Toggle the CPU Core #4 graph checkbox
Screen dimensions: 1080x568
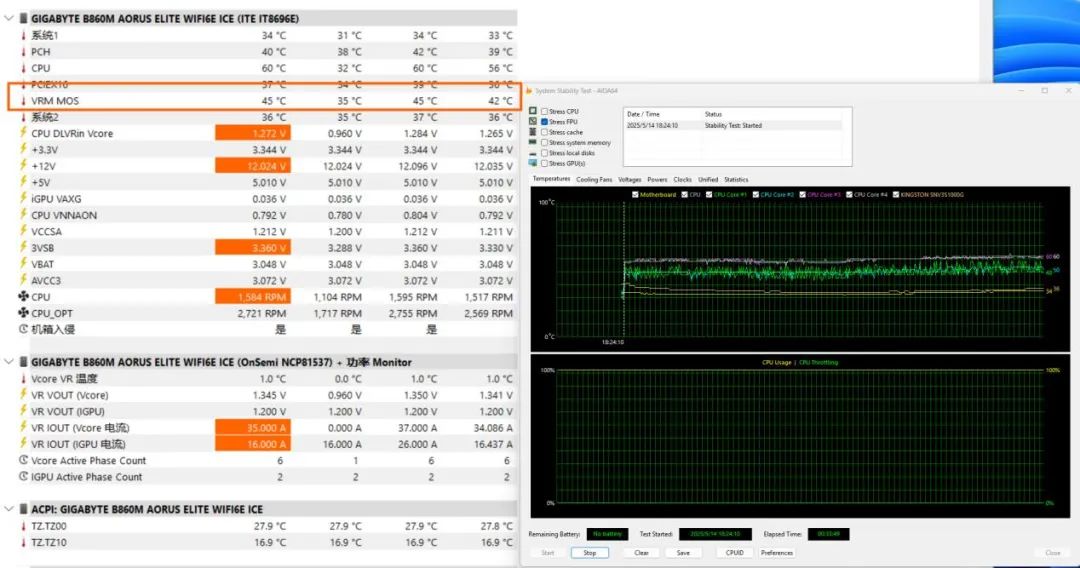(849, 195)
